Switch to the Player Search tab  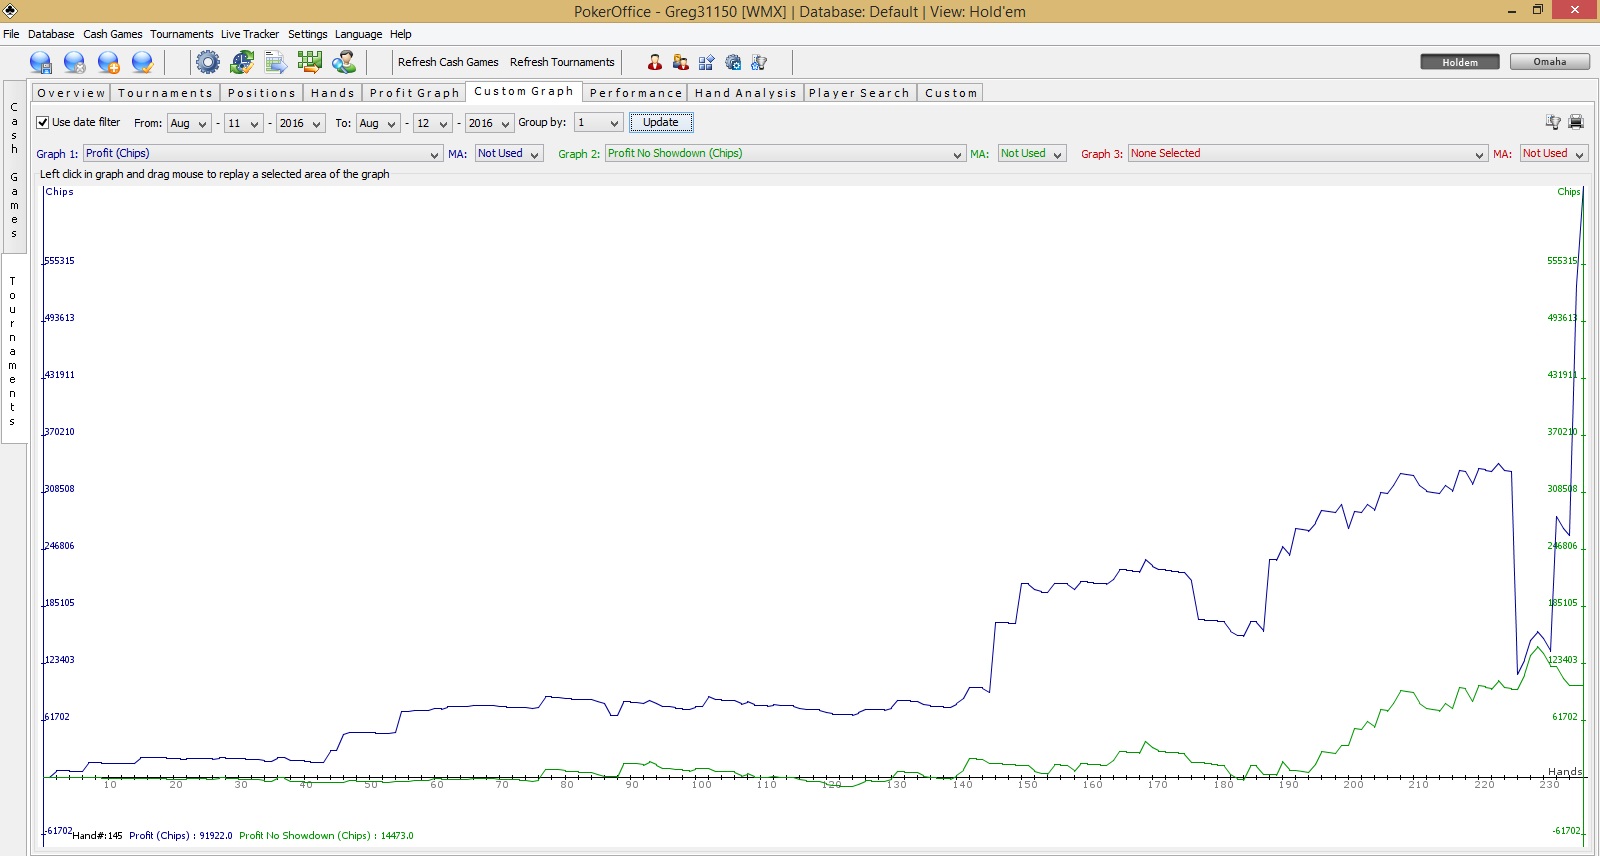pos(860,93)
